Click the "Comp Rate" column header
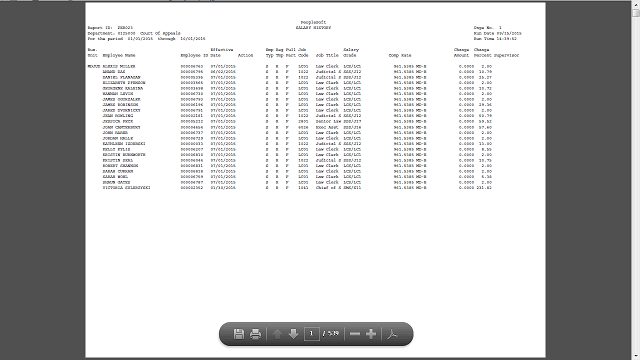This screenshot has width=640, height=360. [400, 56]
